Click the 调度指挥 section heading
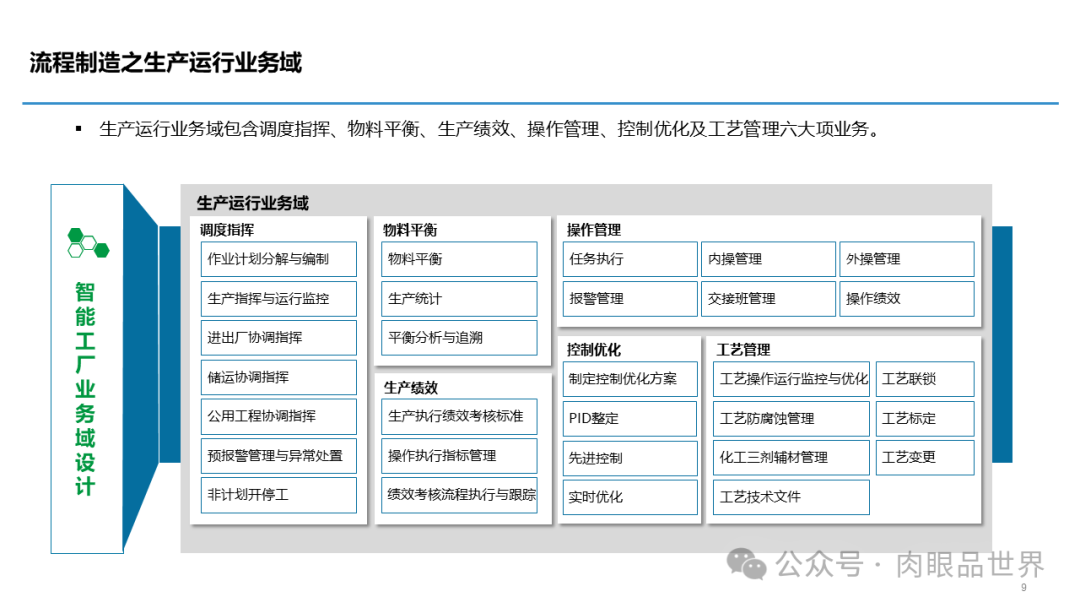 pos(227,230)
